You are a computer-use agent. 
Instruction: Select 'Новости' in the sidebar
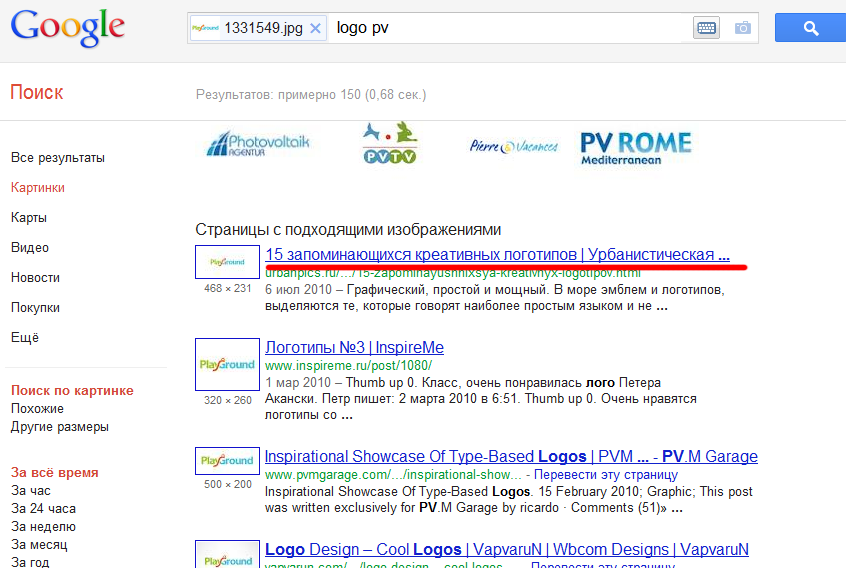click(35, 278)
